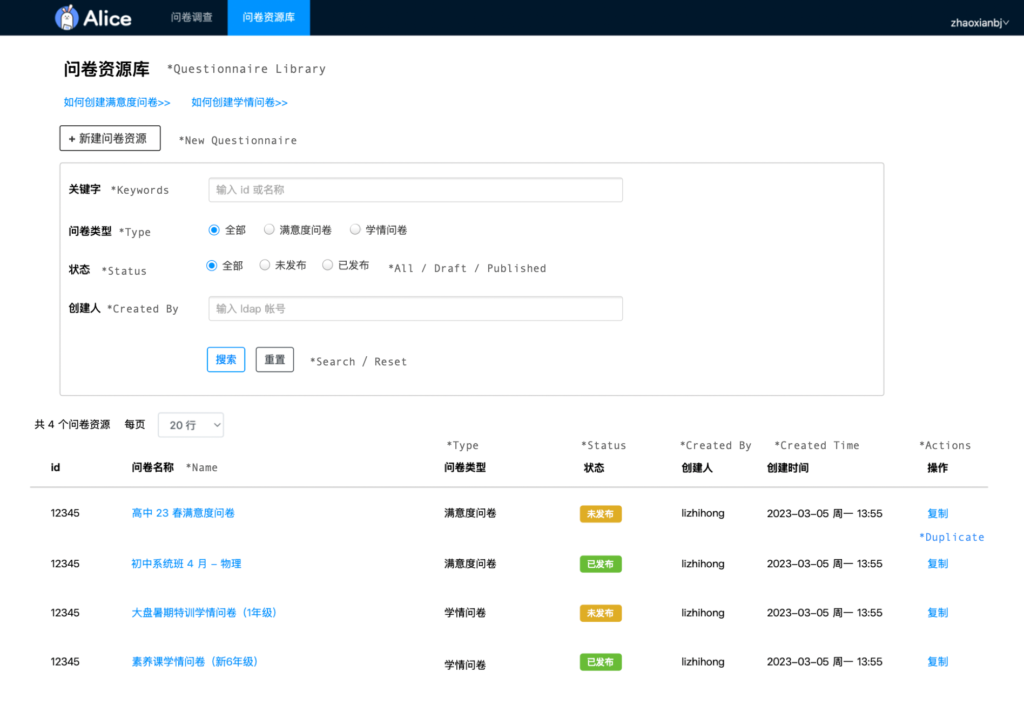Viewport: 1024px width, 706px height.
Task: Open 如何创建学情问卷 help link
Action: (x=239, y=103)
